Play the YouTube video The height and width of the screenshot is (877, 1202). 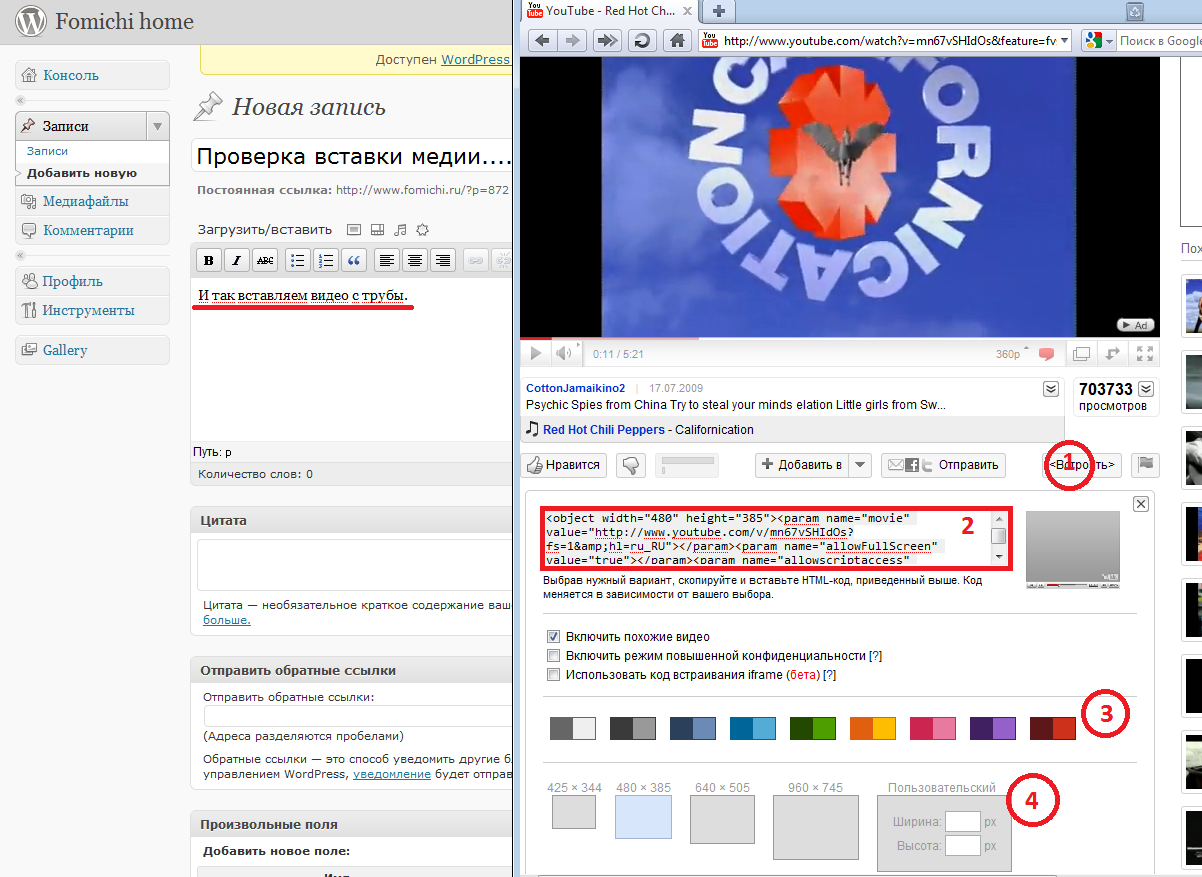coord(535,353)
